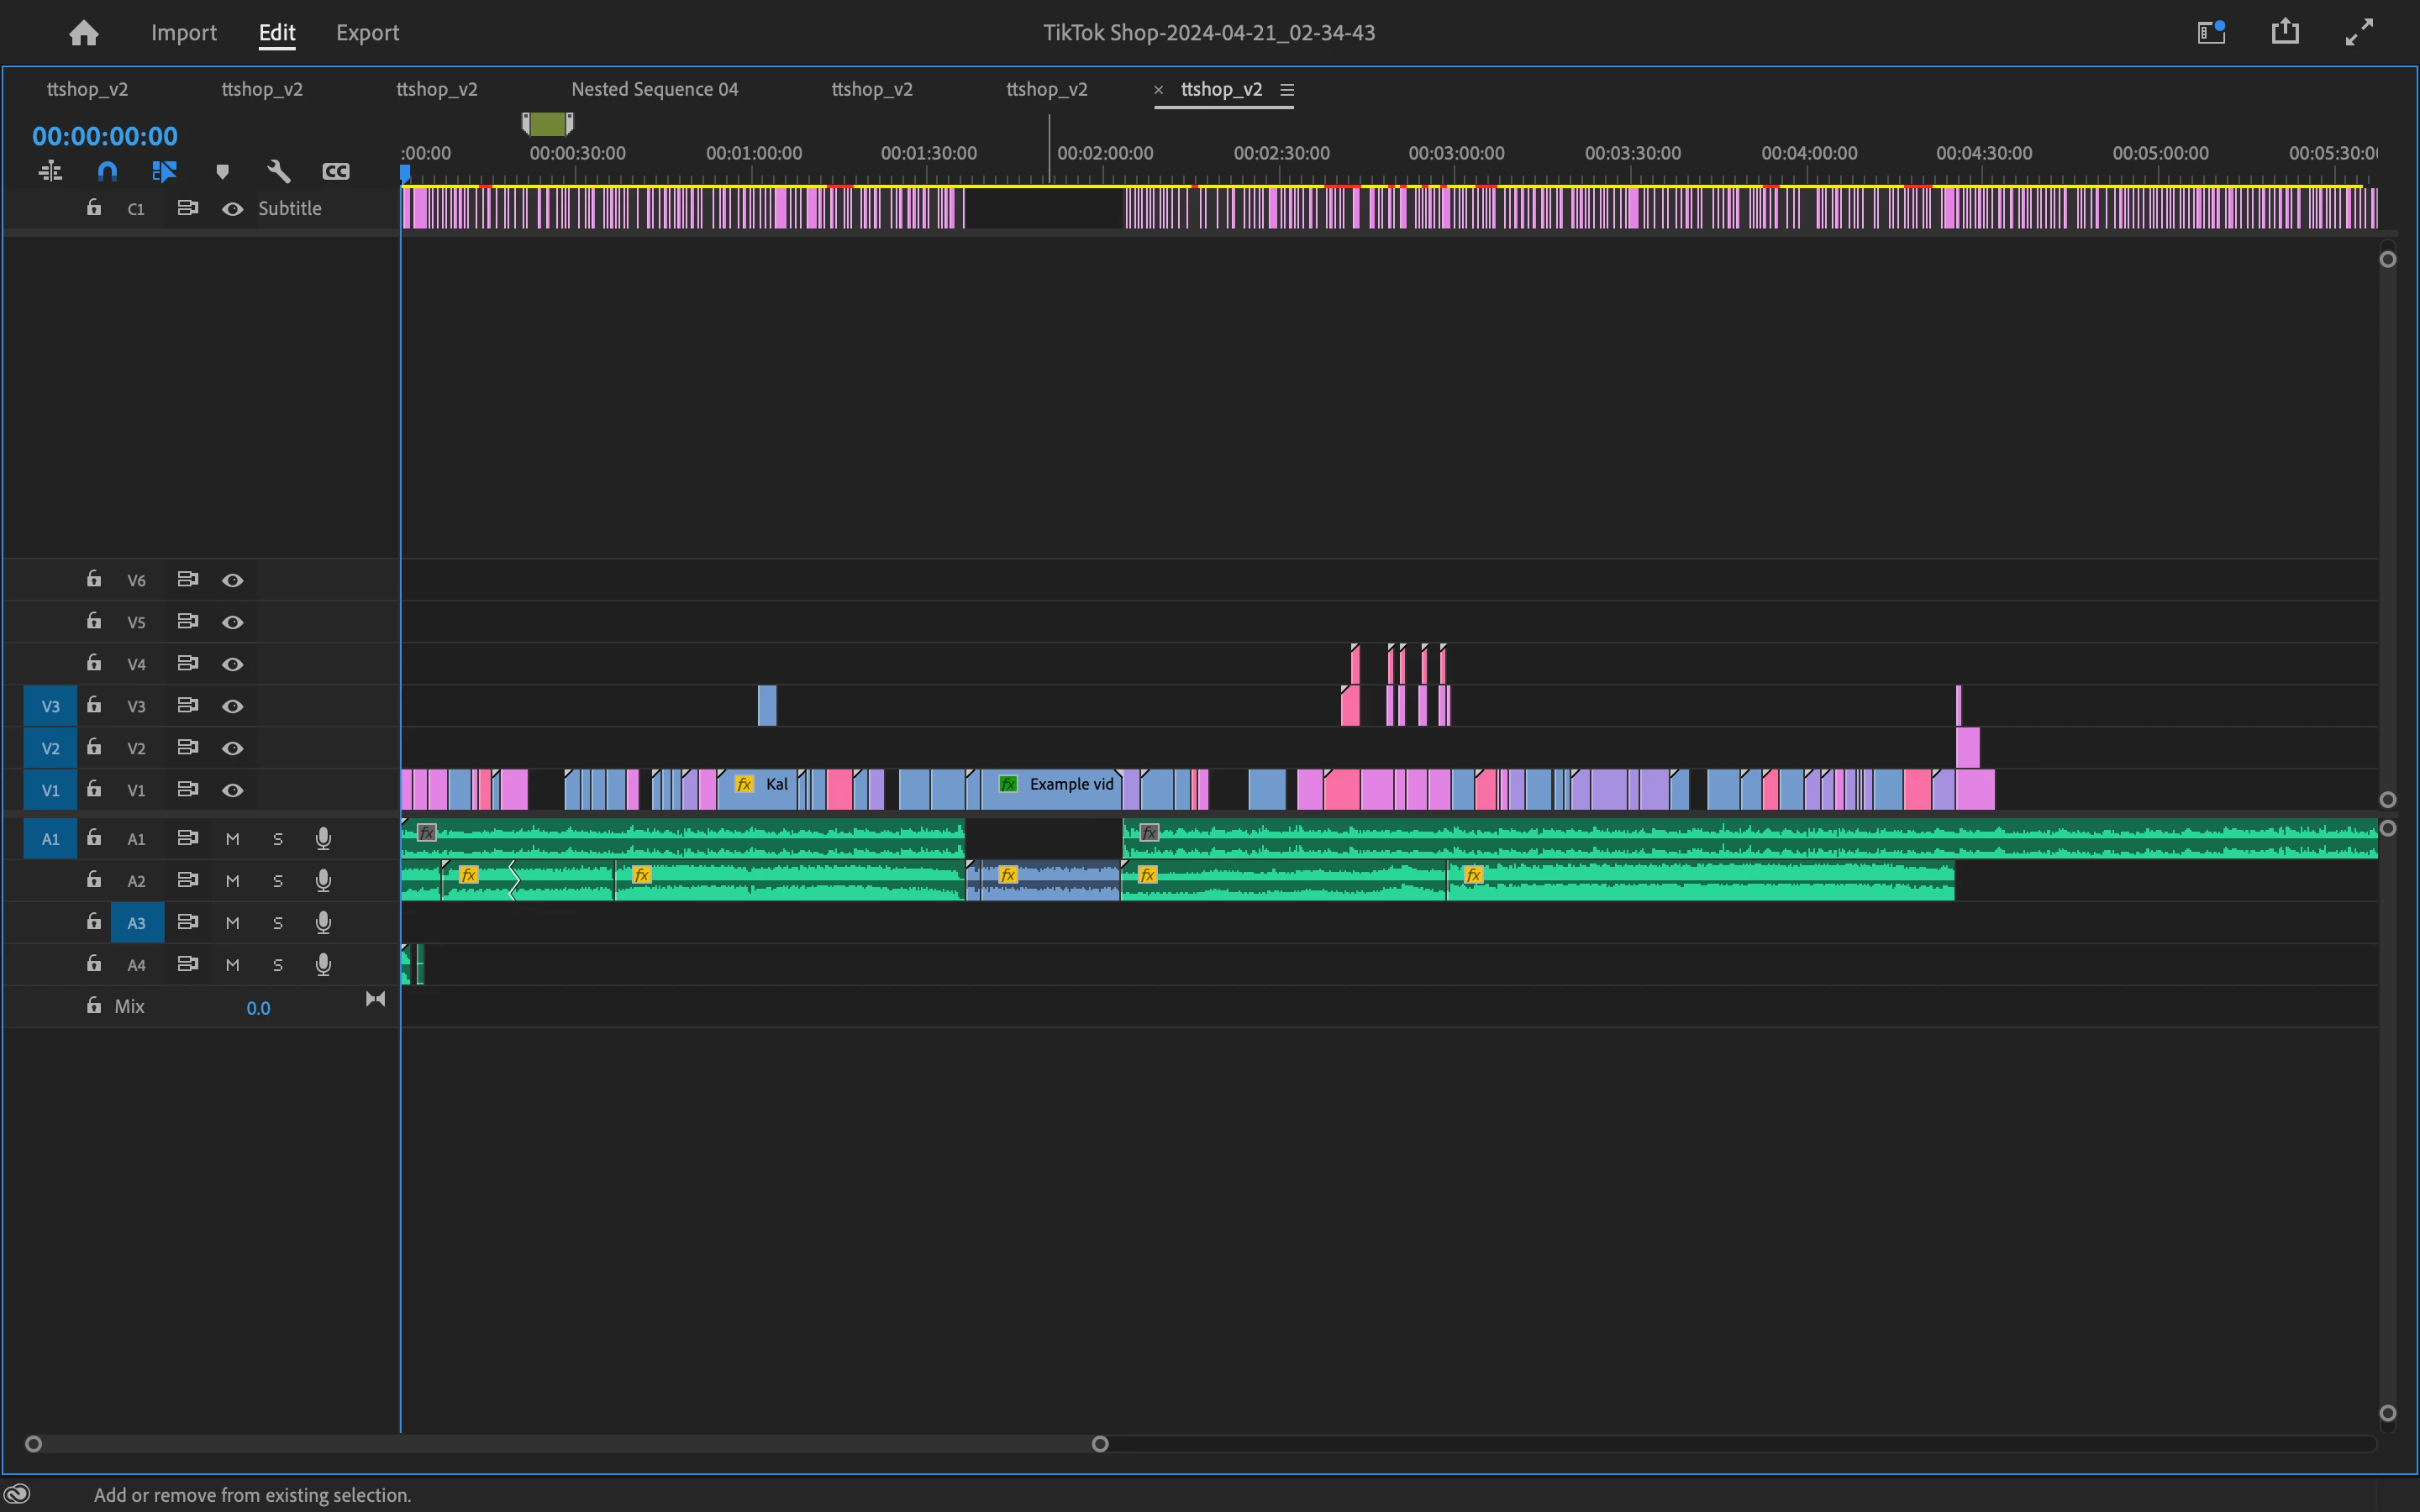Open the Quick Export share icon
Image resolution: width=2420 pixels, height=1512 pixels.
coord(2285,33)
